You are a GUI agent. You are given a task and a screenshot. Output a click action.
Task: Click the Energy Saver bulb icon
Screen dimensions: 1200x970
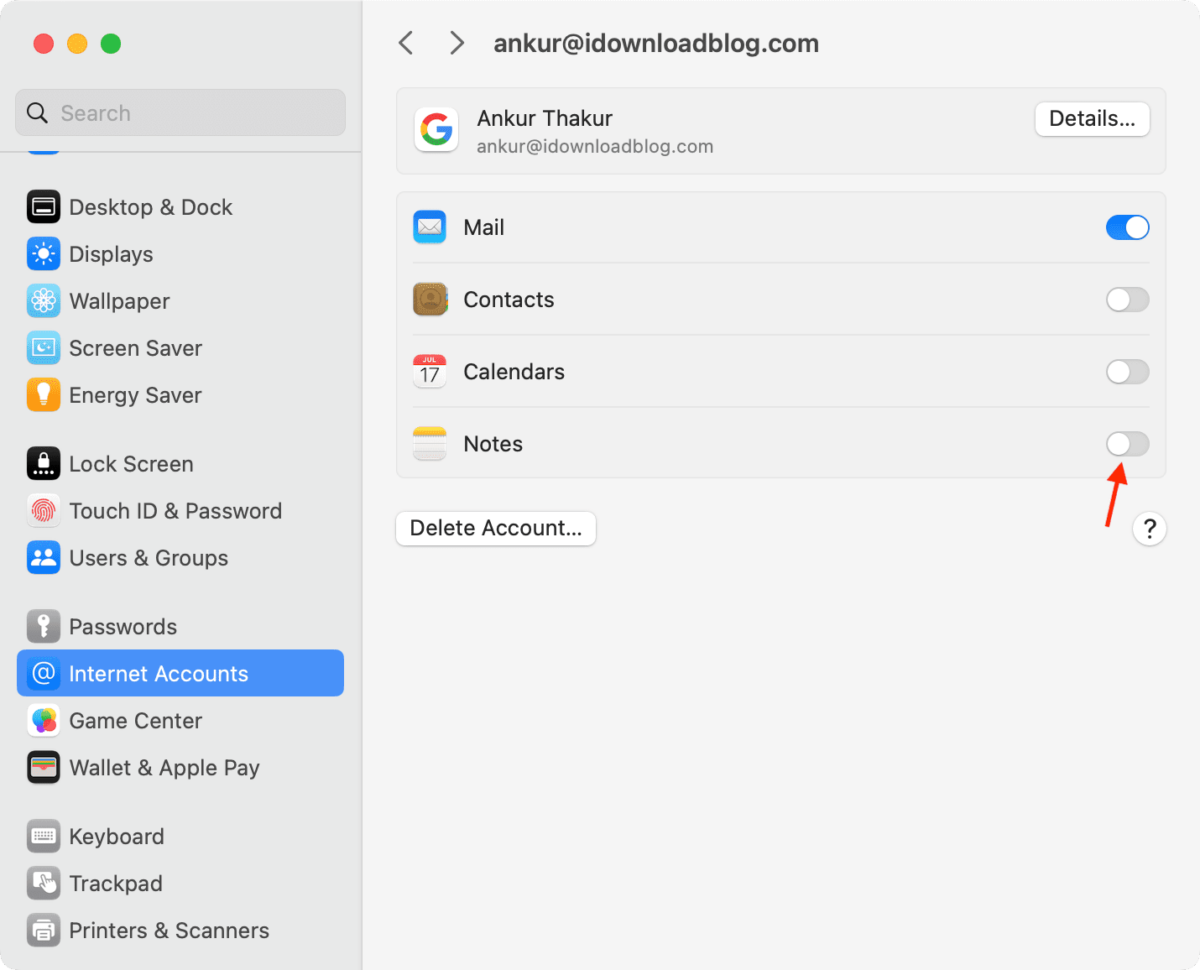coord(43,395)
